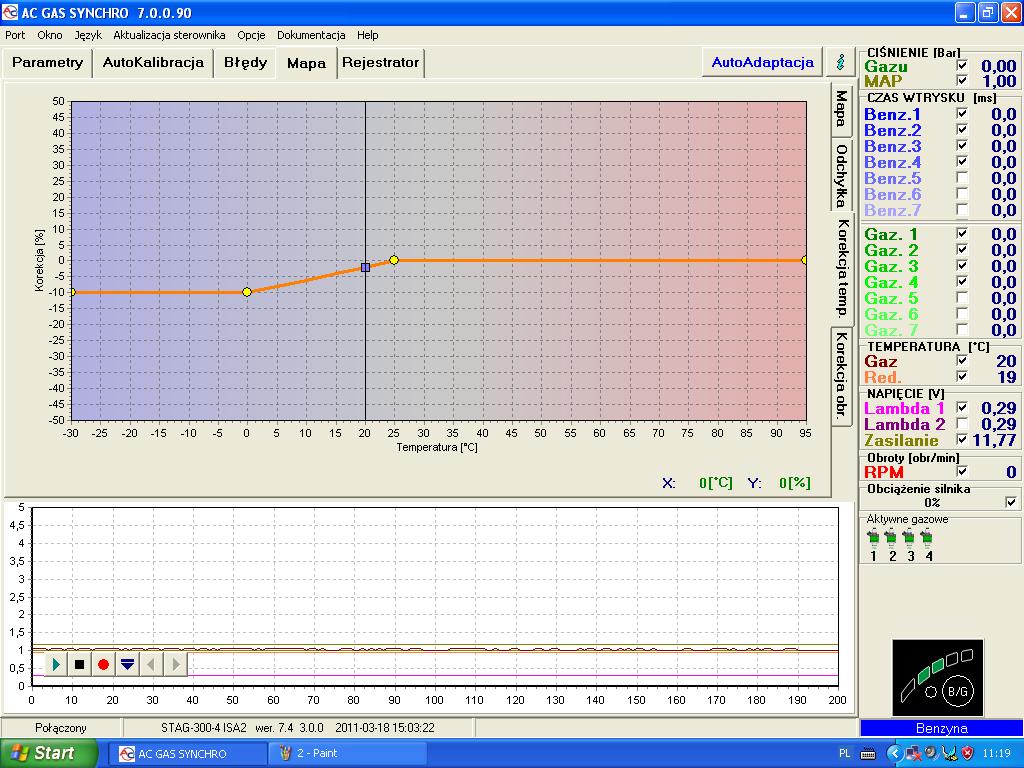Click the Gaz. 2 label

coord(891,250)
